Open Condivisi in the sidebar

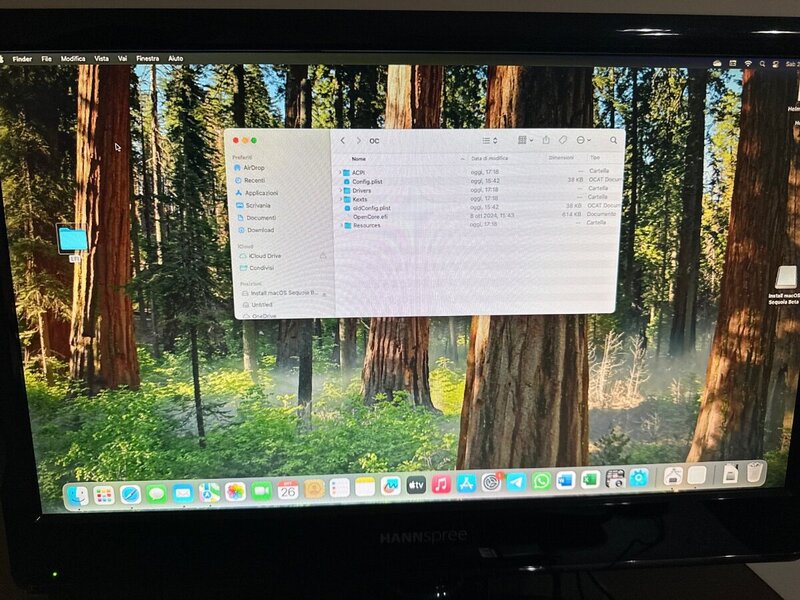257,268
